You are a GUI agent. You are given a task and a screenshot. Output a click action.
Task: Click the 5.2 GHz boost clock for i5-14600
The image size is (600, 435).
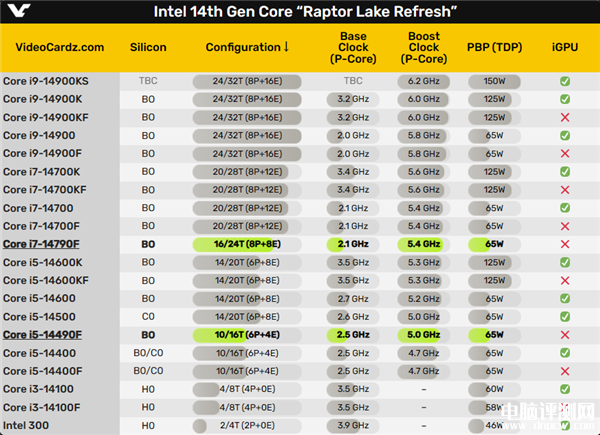[x=424, y=298]
